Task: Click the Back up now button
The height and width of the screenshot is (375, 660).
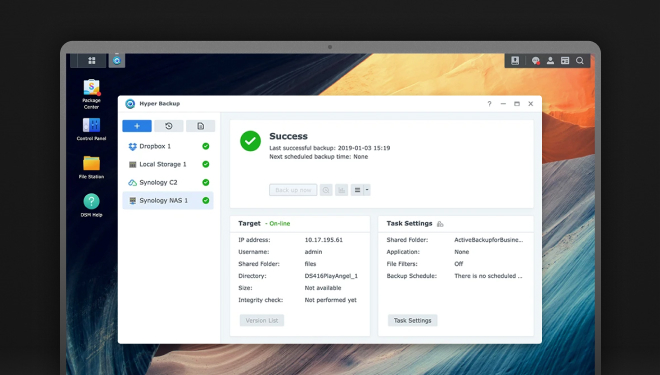Action: click(x=293, y=190)
